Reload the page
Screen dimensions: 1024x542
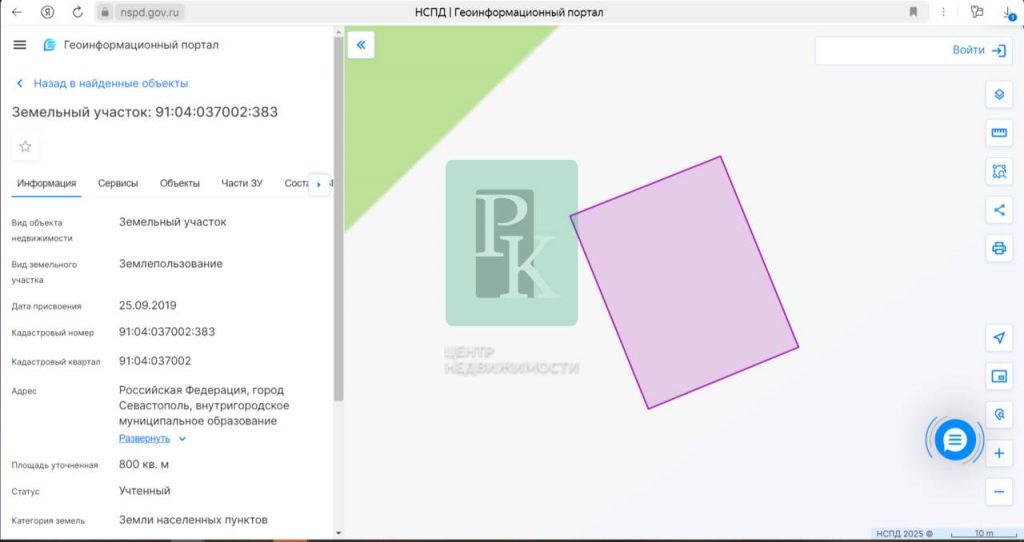pyautogui.click(x=78, y=12)
